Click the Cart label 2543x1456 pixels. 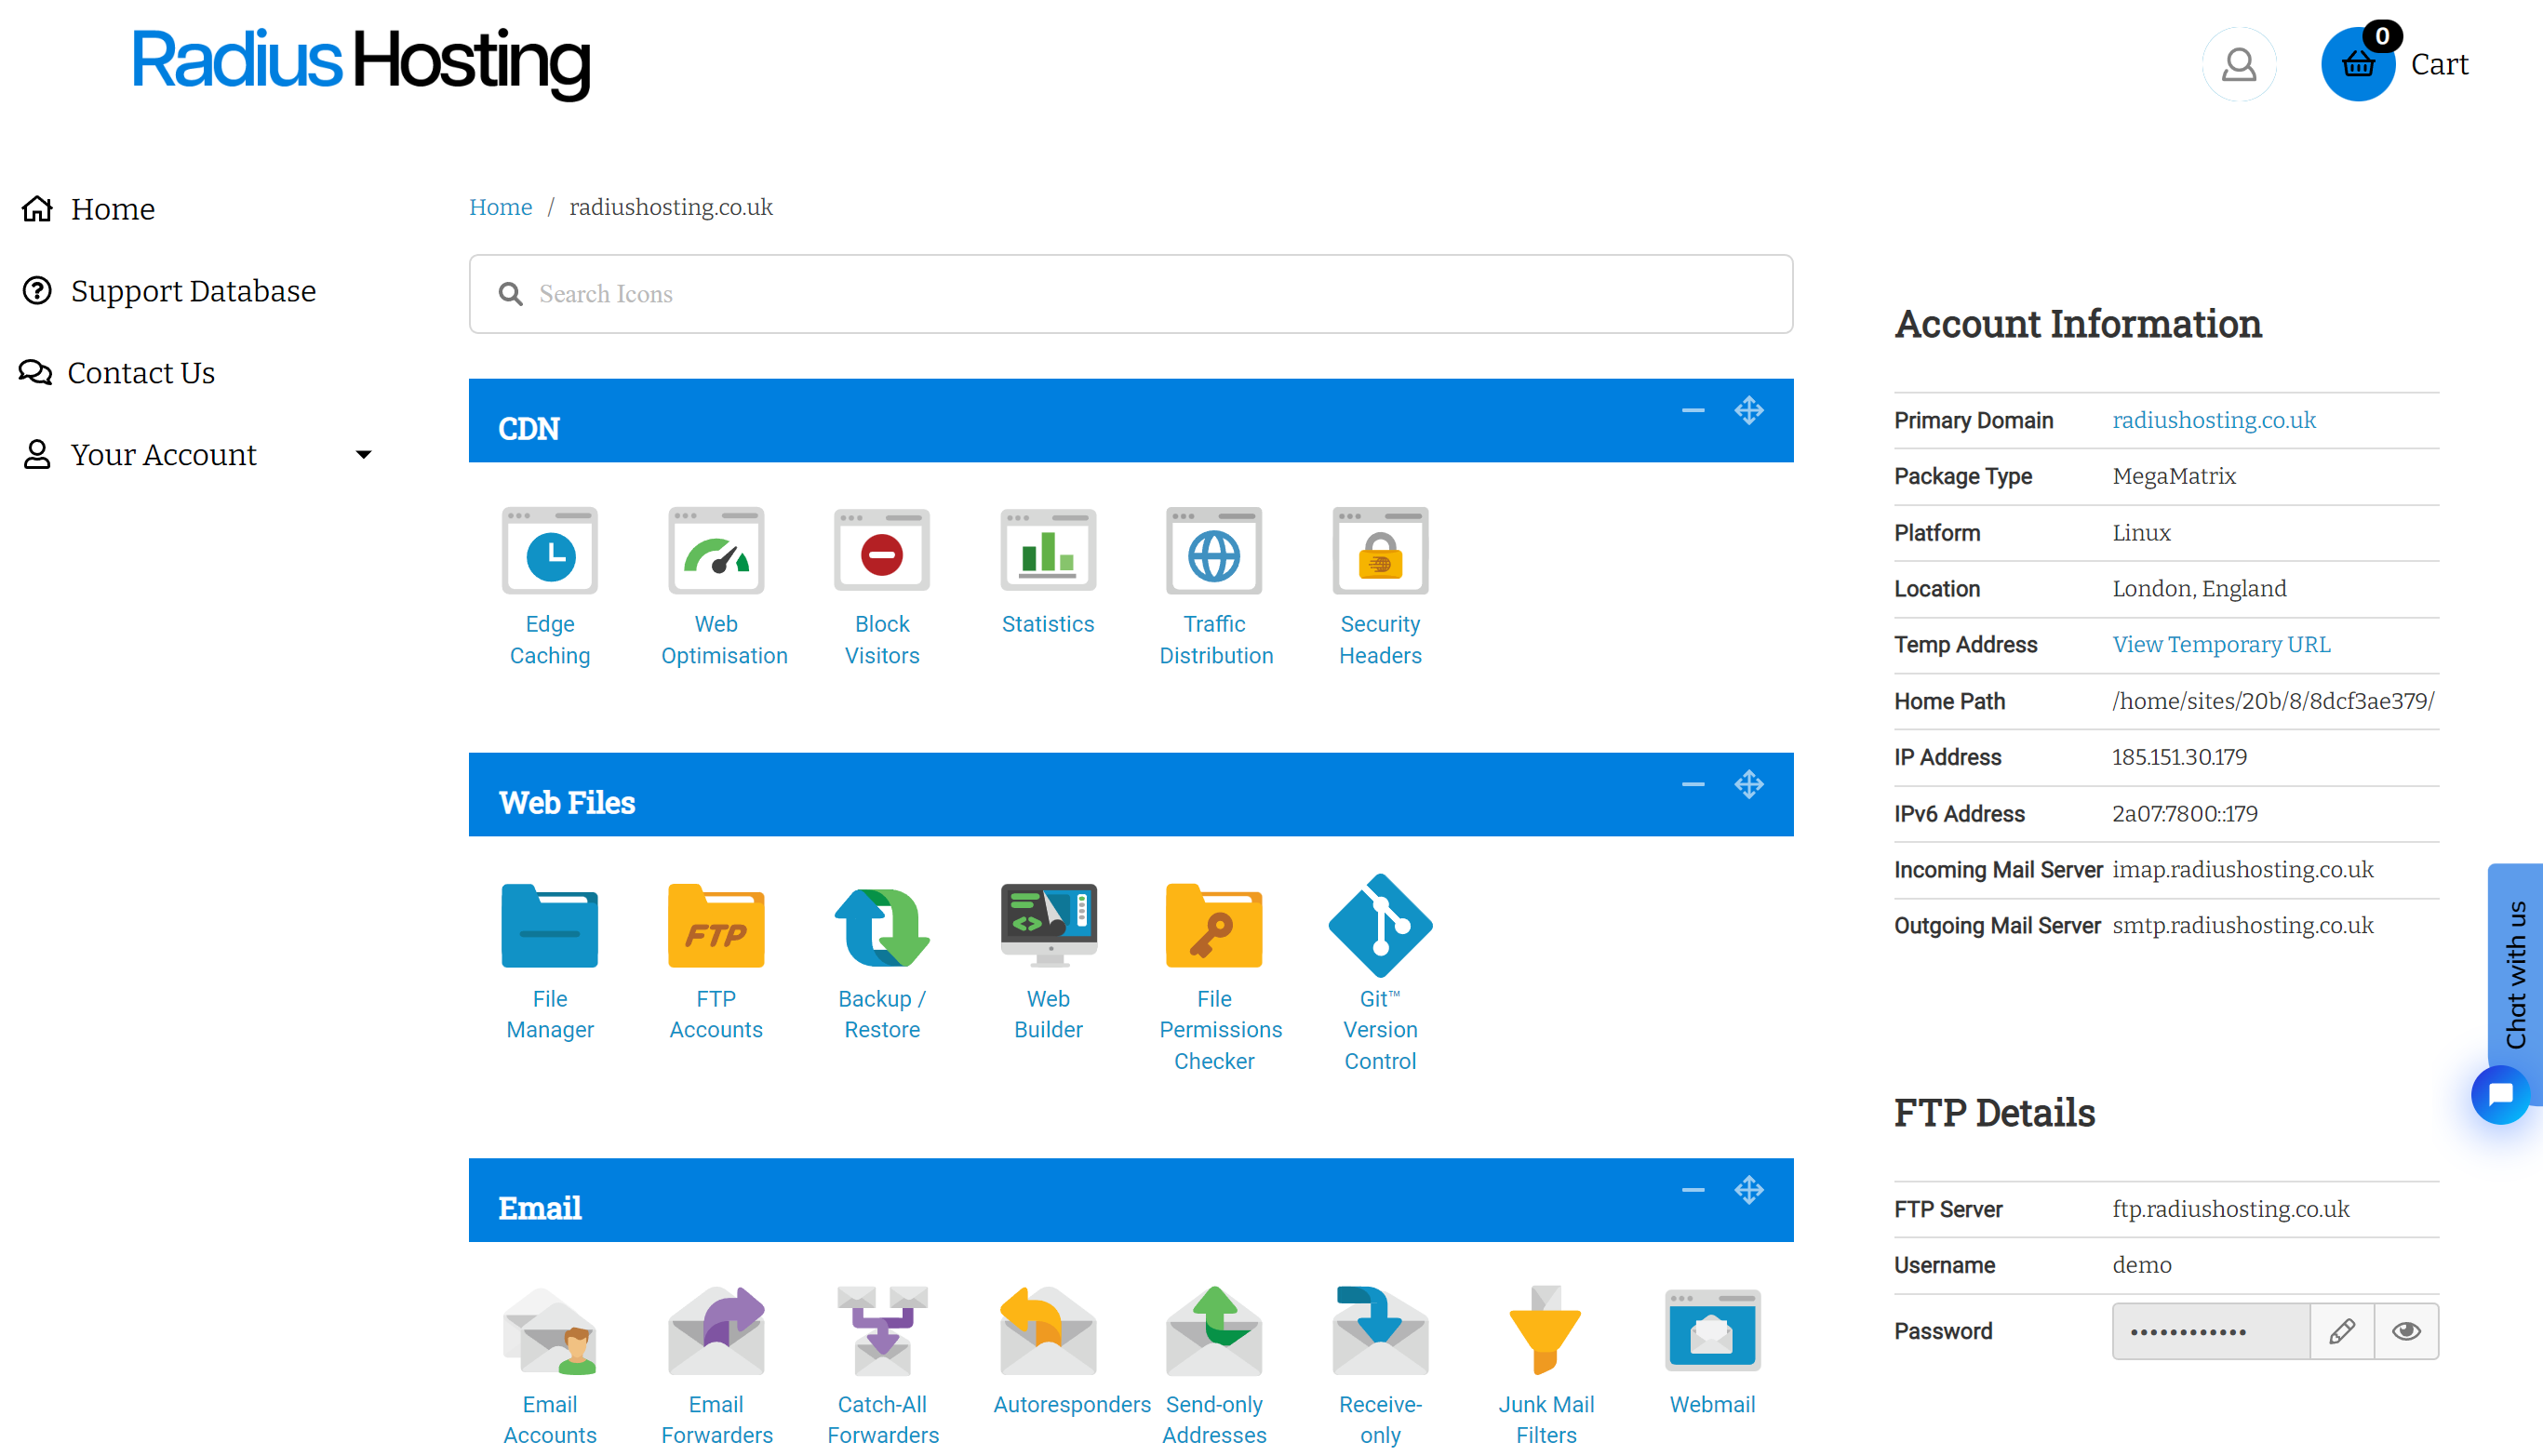coord(2439,65)
